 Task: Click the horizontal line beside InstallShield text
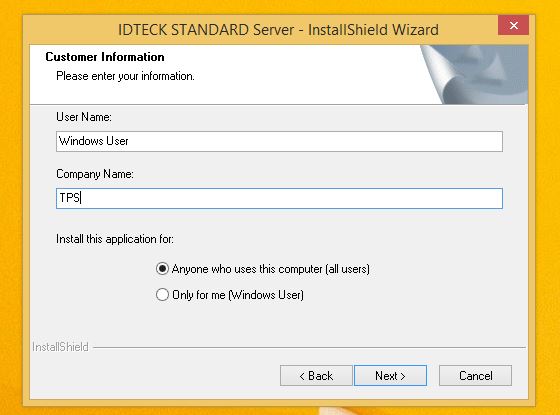309,347
